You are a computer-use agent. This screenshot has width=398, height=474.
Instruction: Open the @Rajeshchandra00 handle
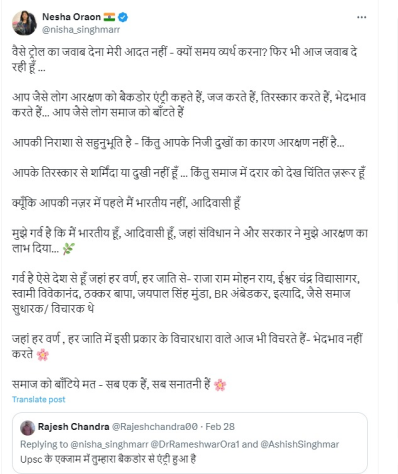155,427
